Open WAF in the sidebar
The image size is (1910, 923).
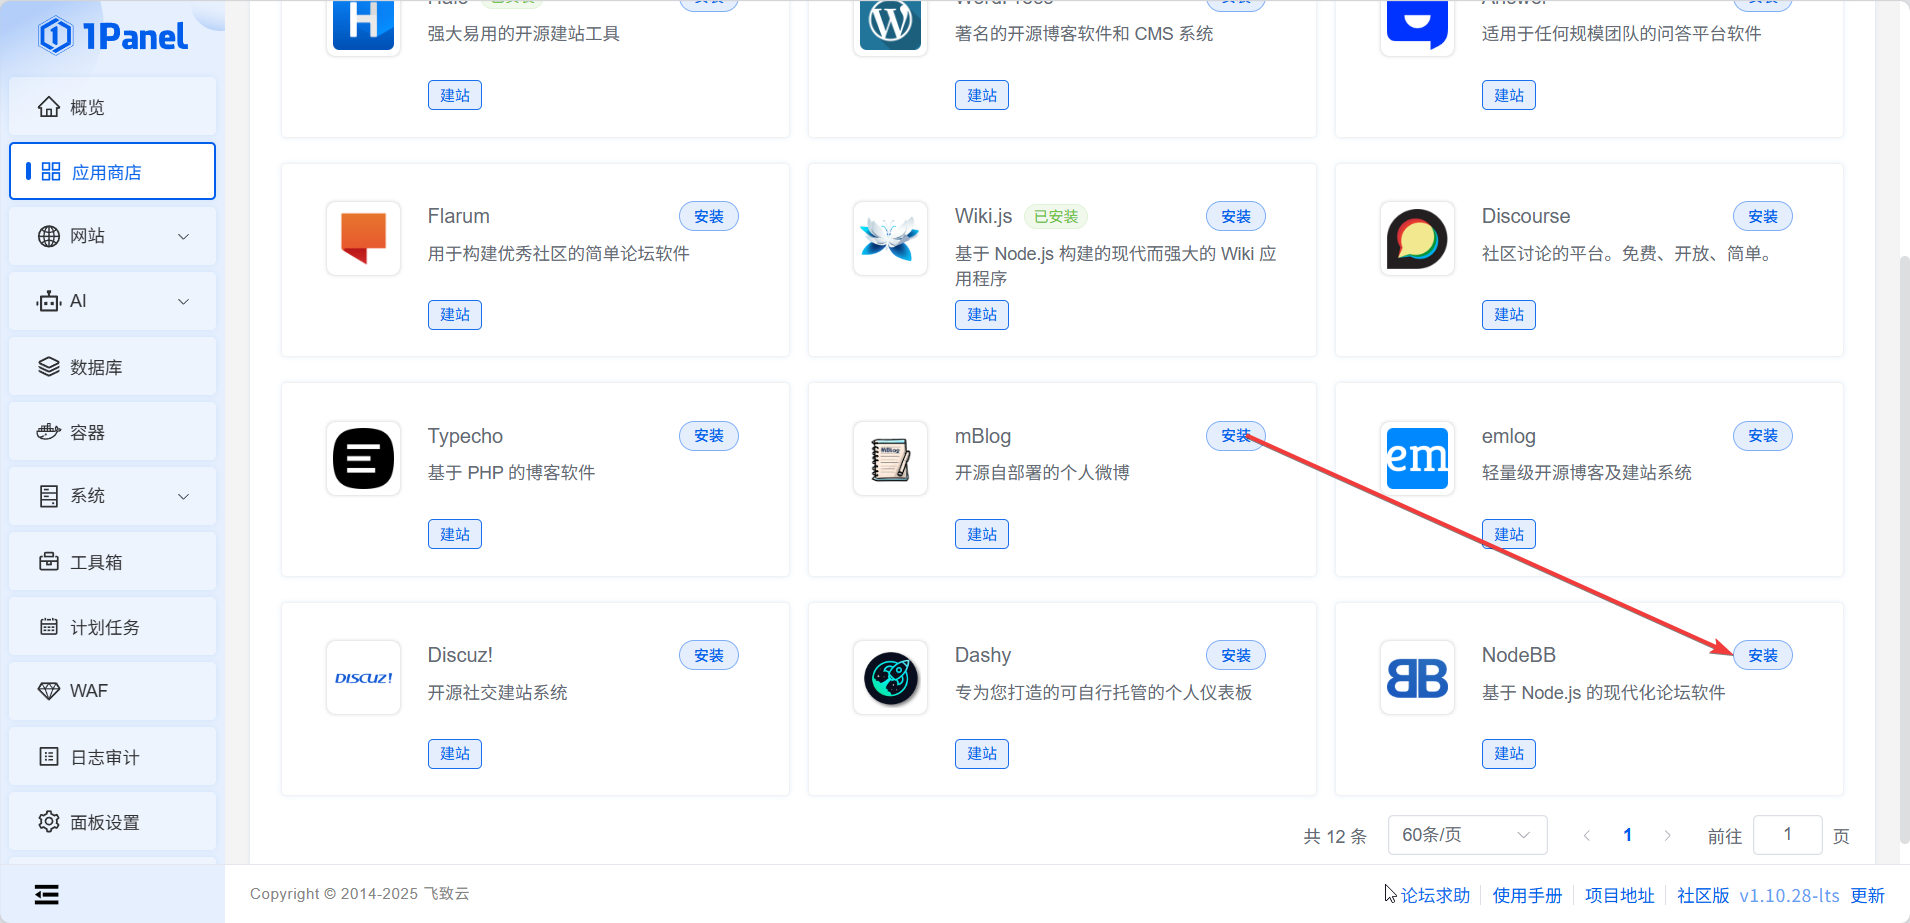(x=112, y=691)
